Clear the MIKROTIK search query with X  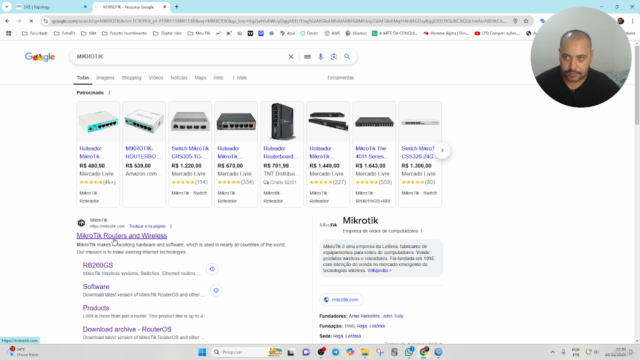291,57
